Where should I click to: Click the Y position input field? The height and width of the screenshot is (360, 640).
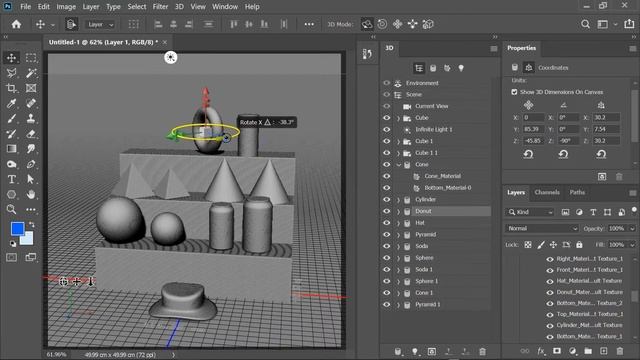click(533, 129)
